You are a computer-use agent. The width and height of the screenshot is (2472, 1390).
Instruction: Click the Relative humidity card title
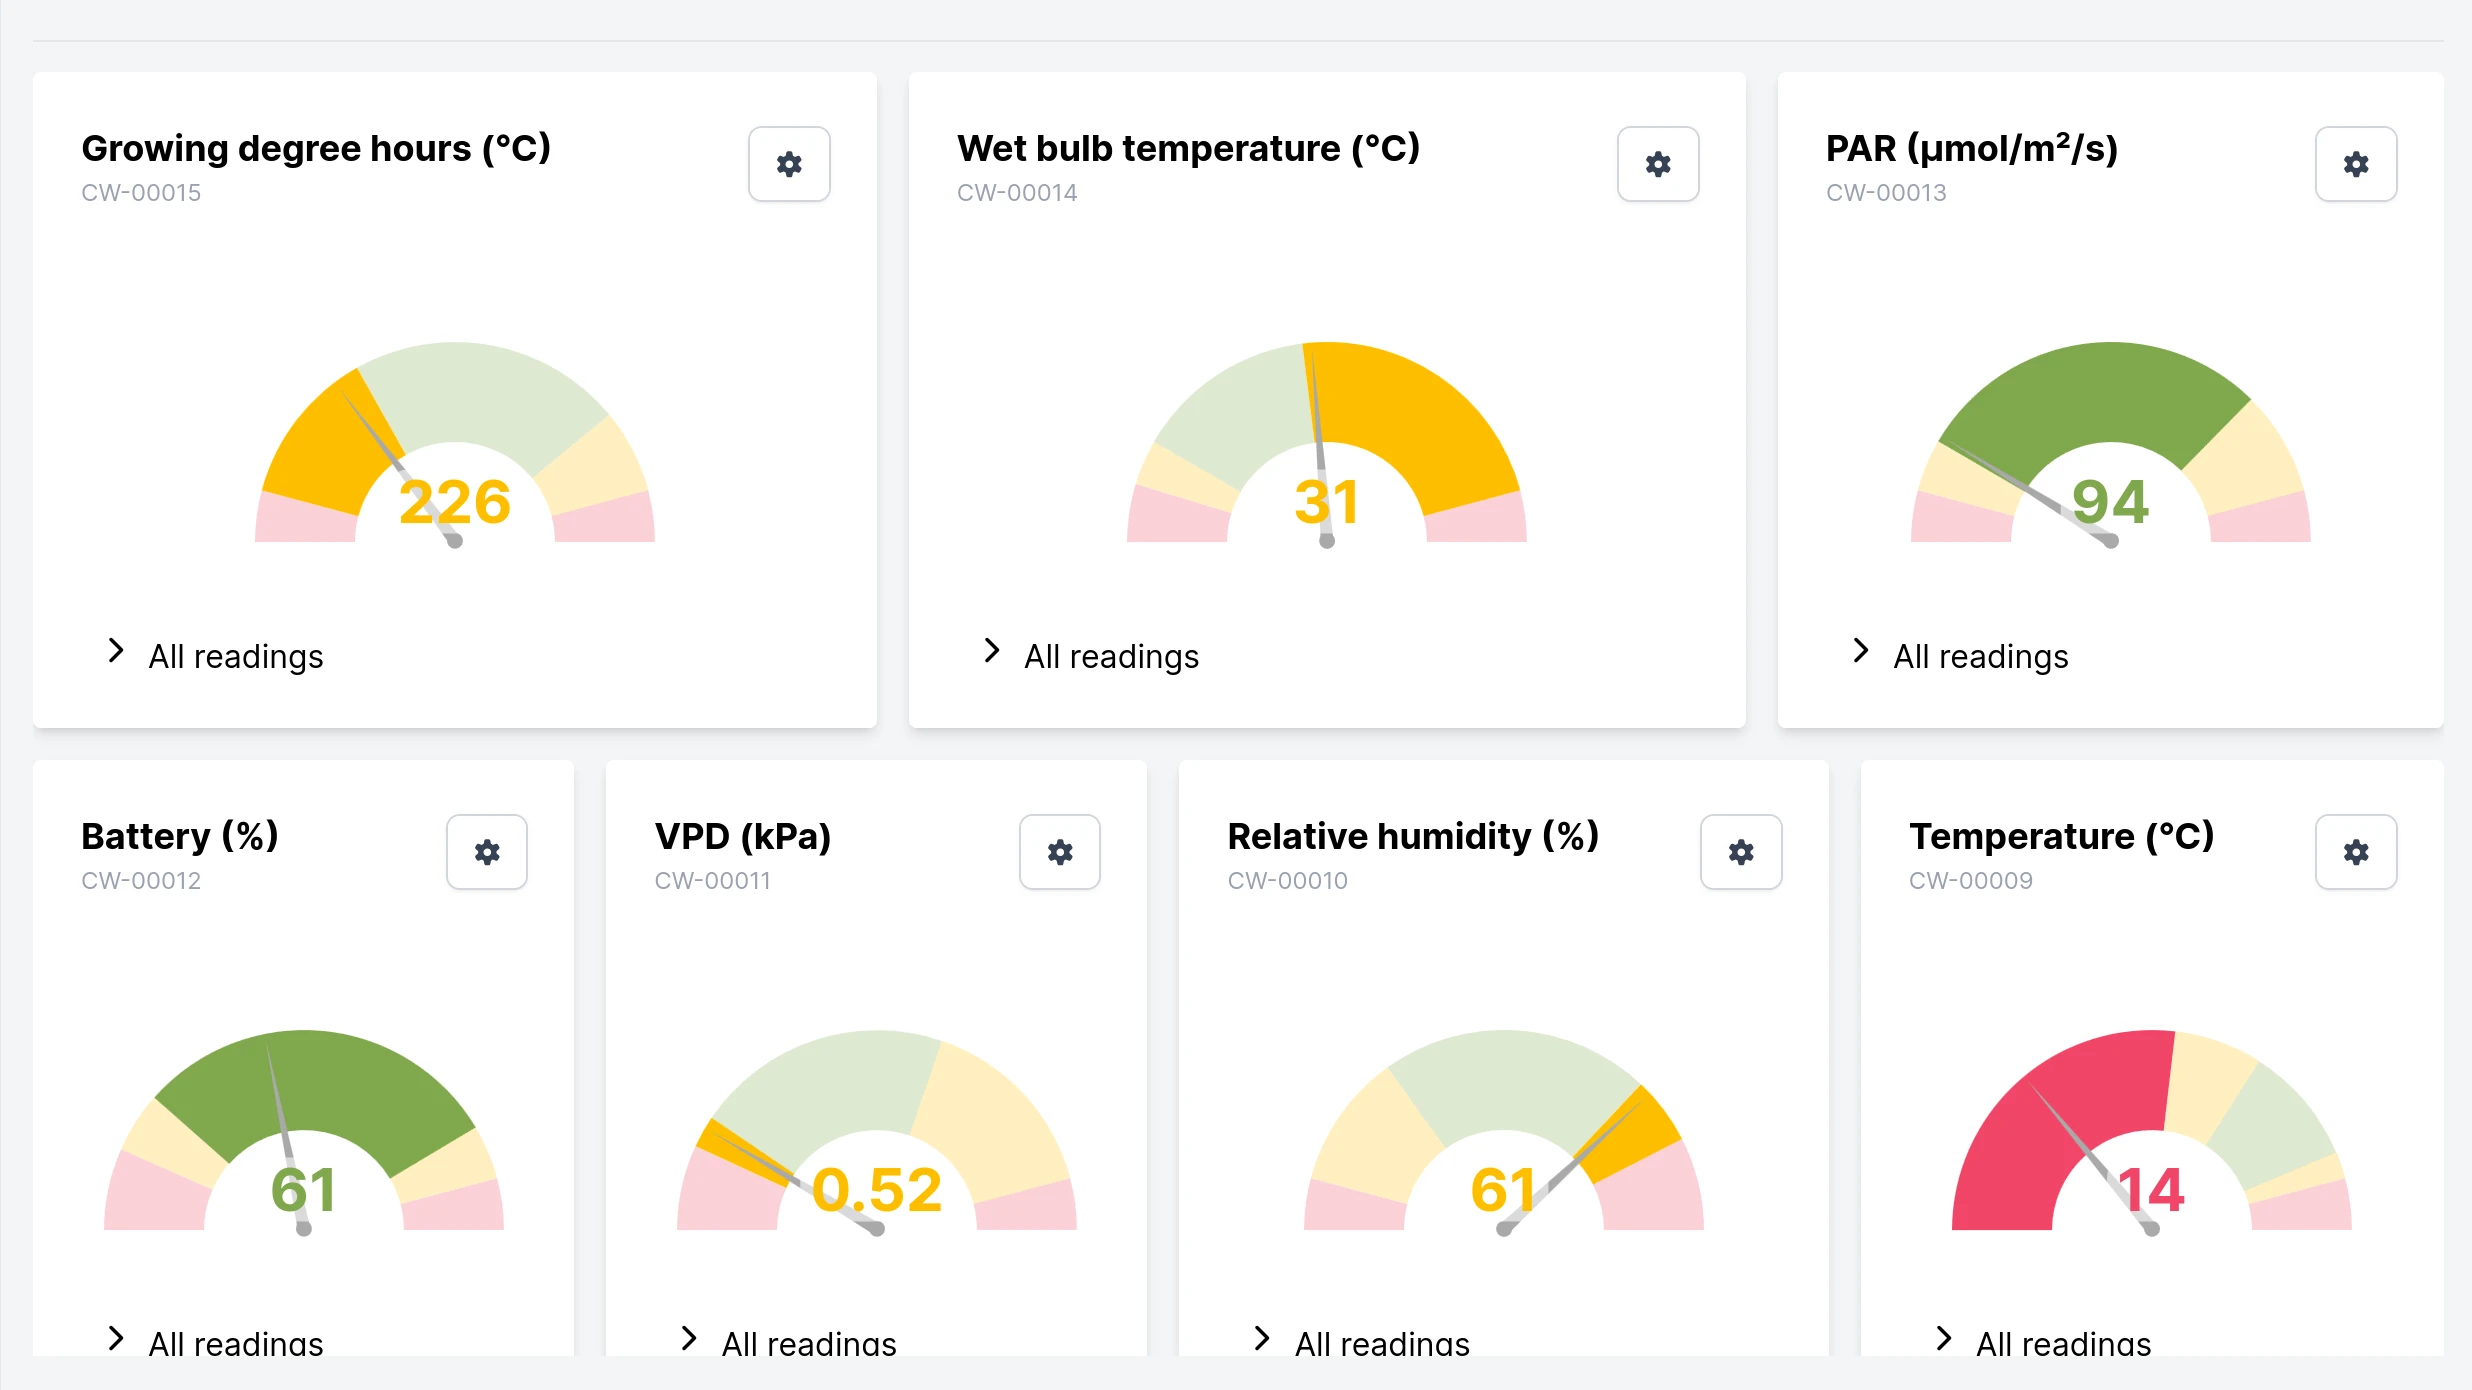click(1413, 836)
